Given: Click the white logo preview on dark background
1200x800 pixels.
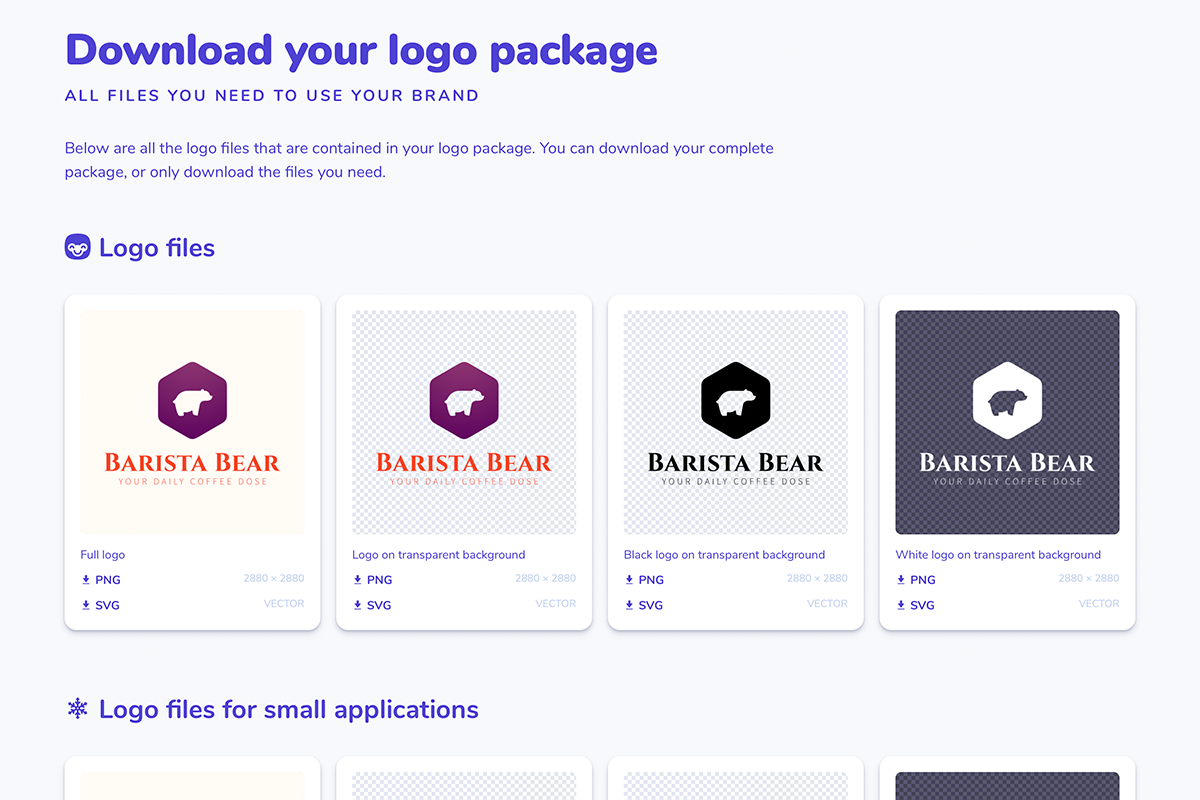Looking at the screenshot, I should [1007, 421].
